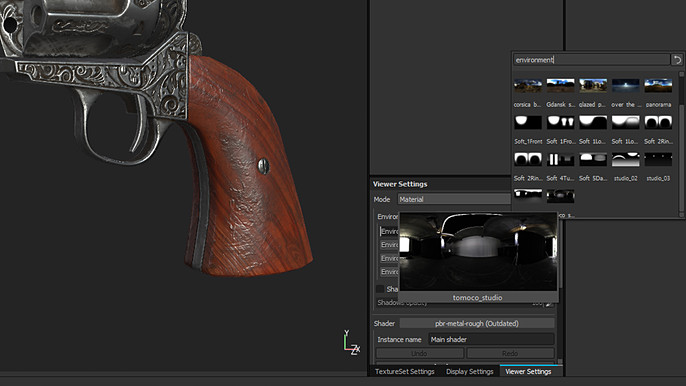Screen dimensions: 686x386
Task: Click the large tomoco_studio preview image
Action: [x=478, y=252]
